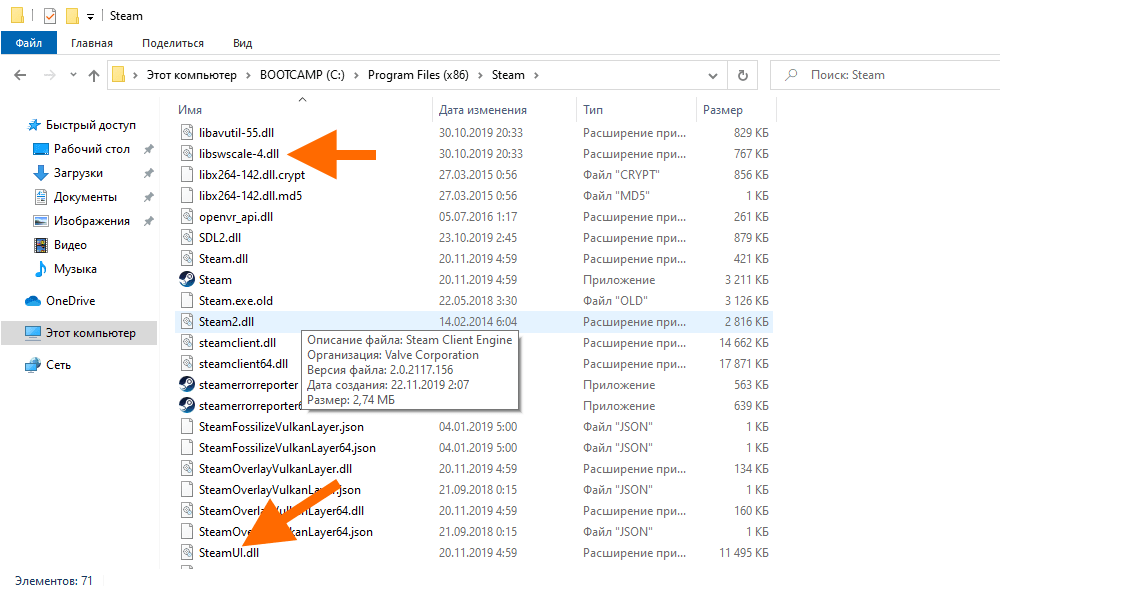
Task: Unpin Рабочий стол using its pin icon
Action: [149, 149]
